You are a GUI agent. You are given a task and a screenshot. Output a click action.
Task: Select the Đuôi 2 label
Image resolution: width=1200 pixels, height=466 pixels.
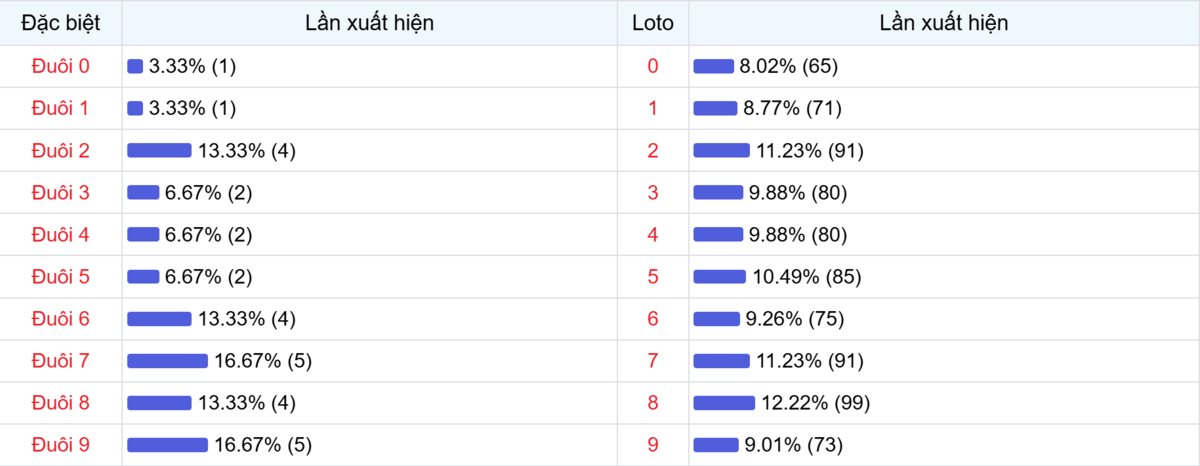(61, 151)
